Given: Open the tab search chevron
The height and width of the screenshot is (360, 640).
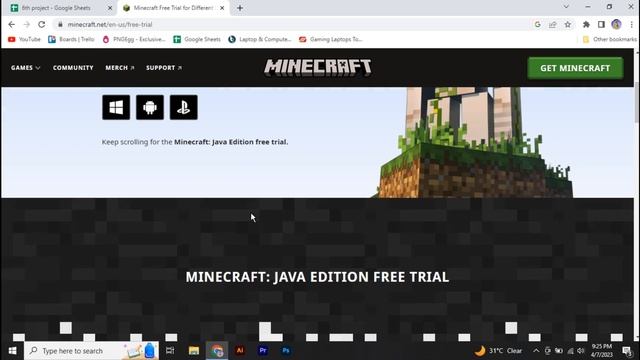Looking at the screenshot, I should 566,7.
